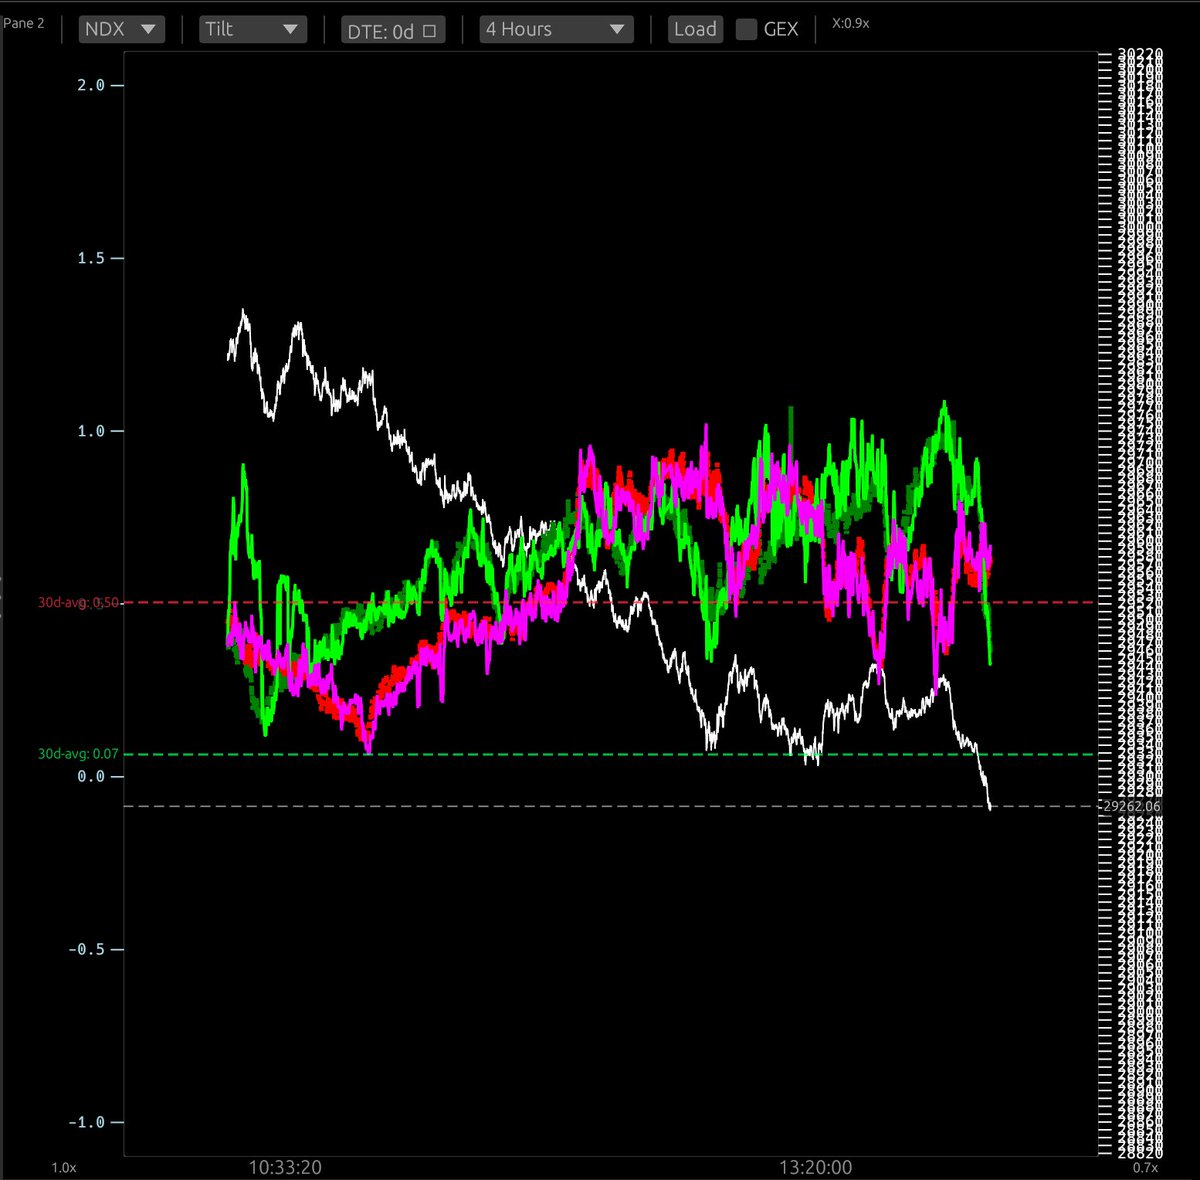This screenshot has height=1180, width=1200.
Task: Click the 10:33:20 time axis label
Action: coord(285,1167)
